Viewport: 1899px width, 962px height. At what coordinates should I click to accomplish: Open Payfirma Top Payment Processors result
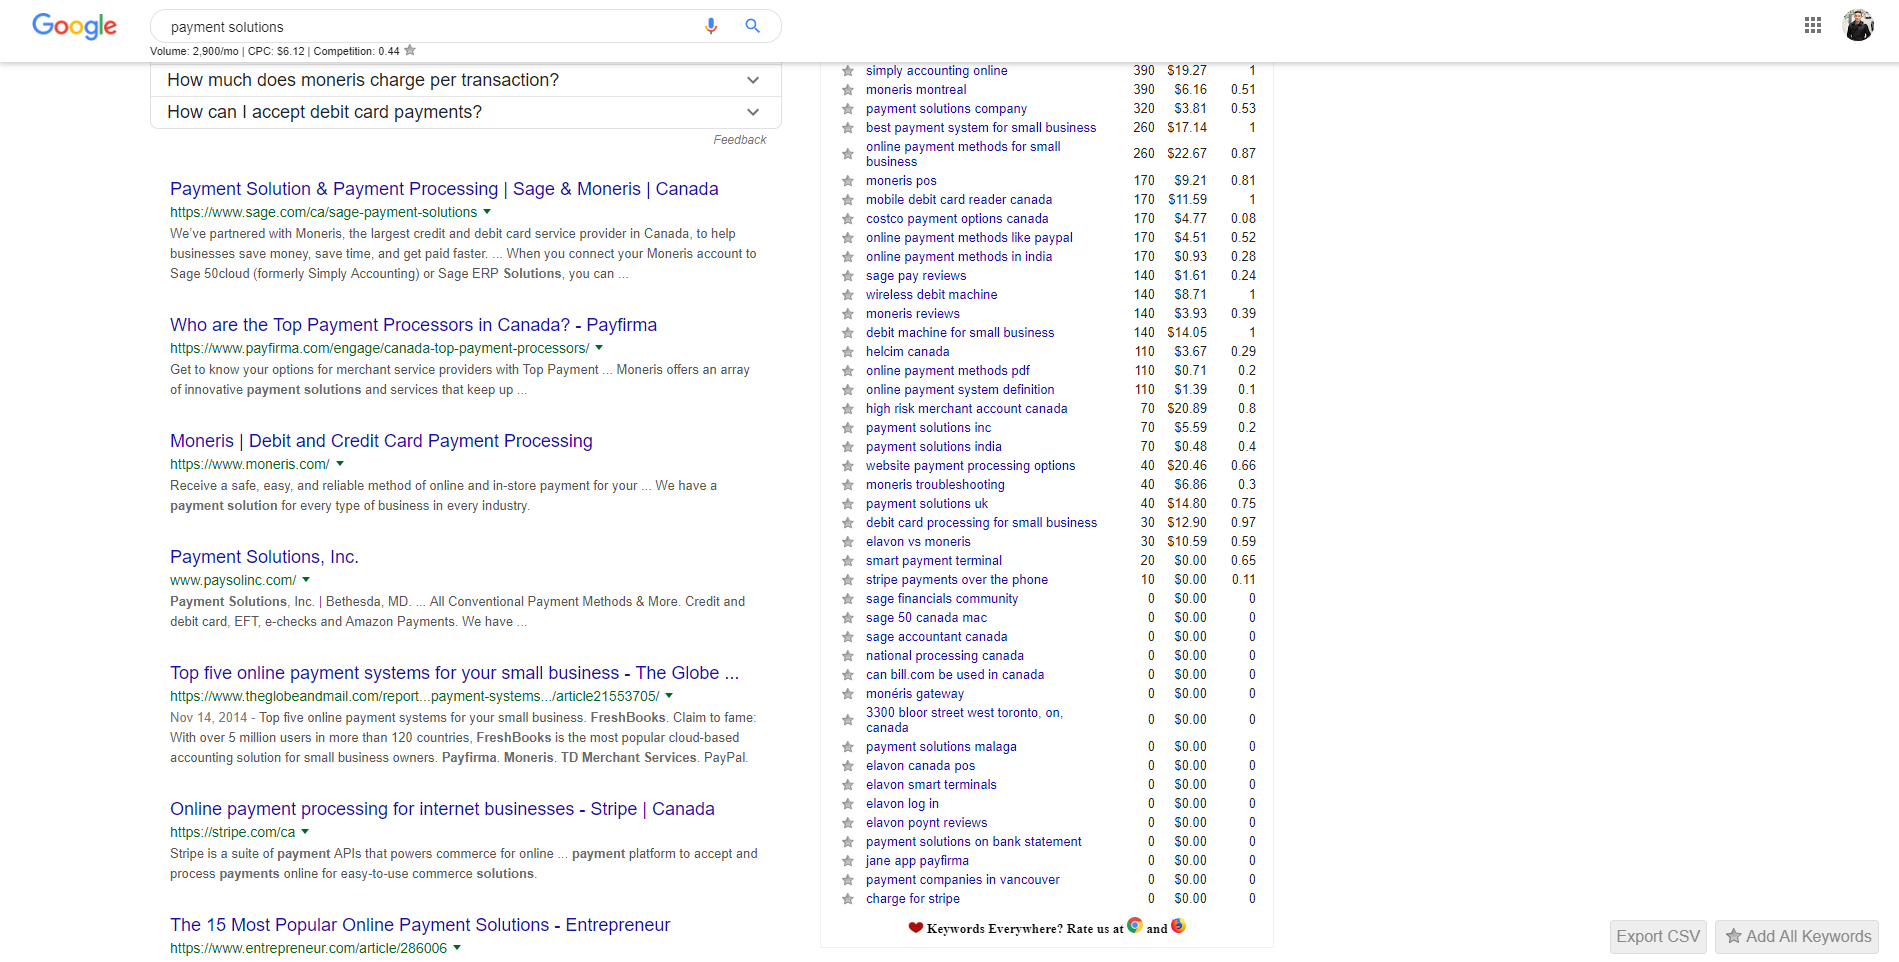[x=413, y=325]
